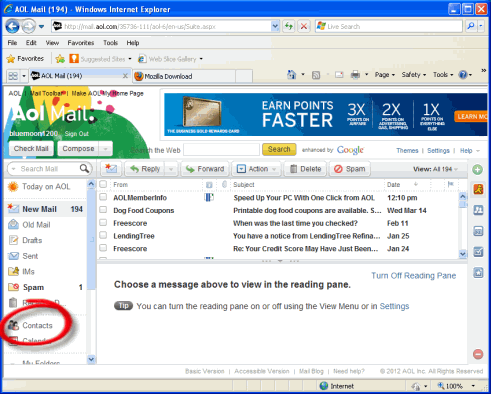
Task: Click the new message envelope icon
Action: [111, 169]
